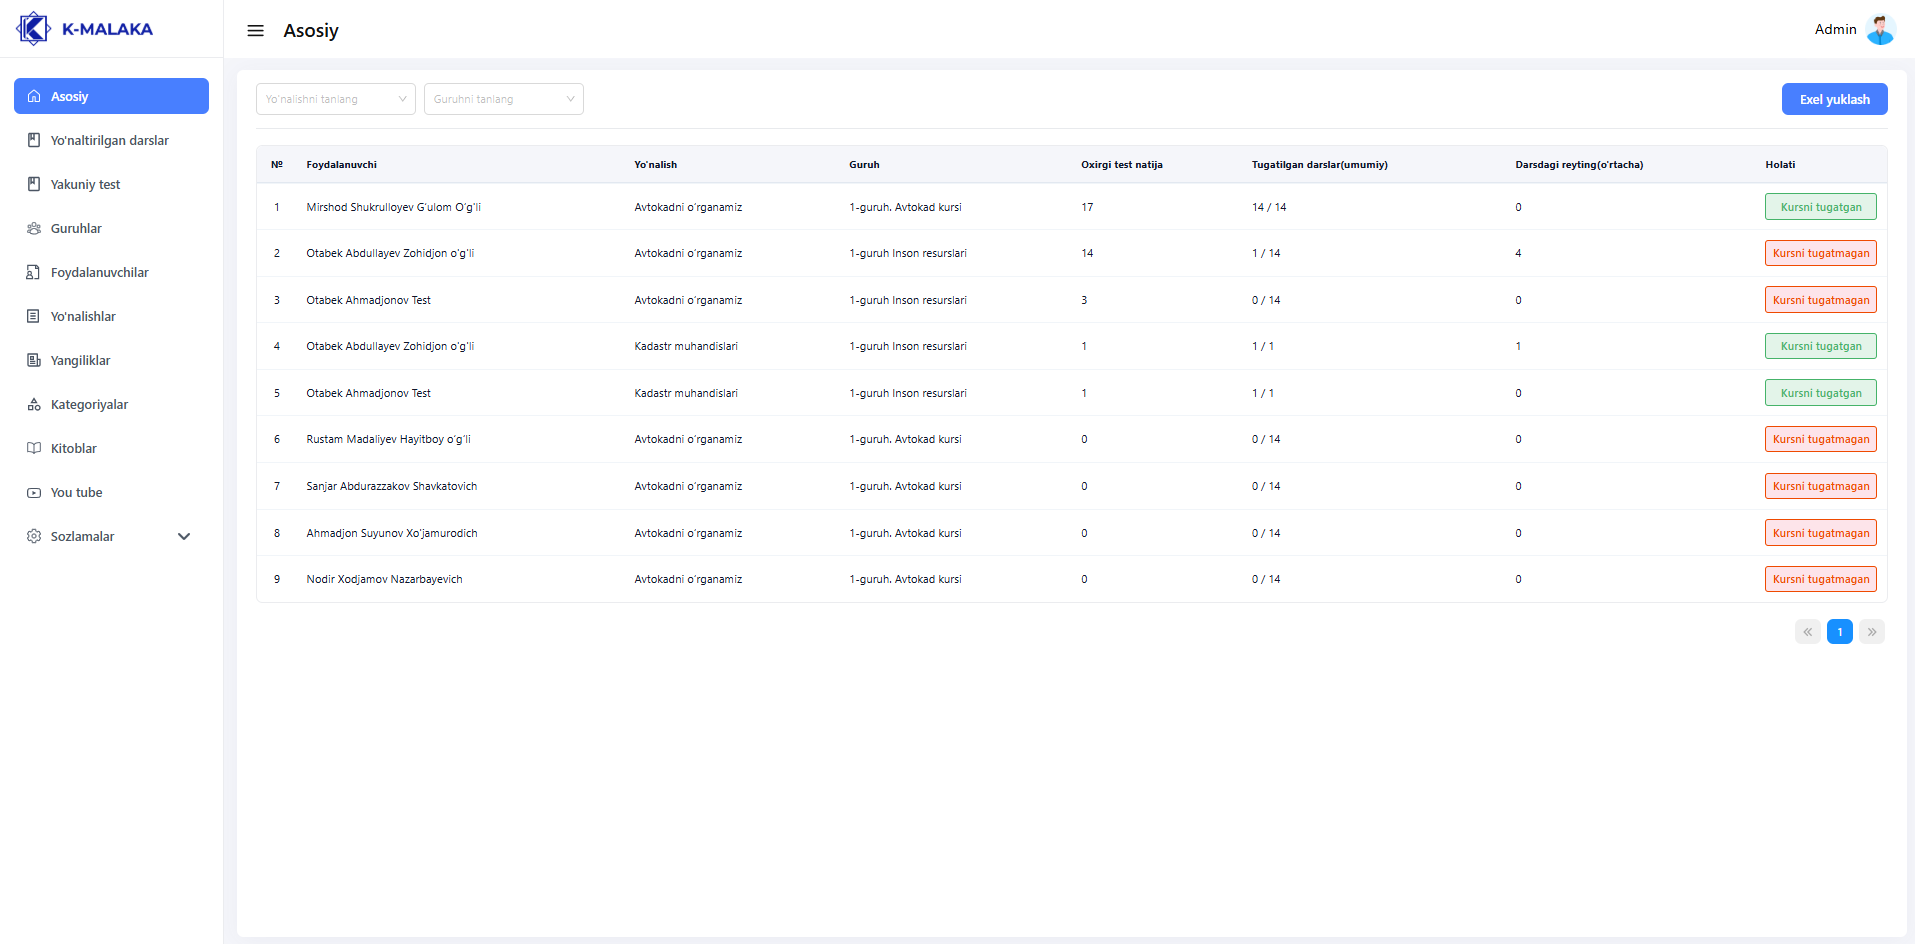Click the Guruhlar people icon
This screenshot has width=1915, height=944.
point(34,229)
